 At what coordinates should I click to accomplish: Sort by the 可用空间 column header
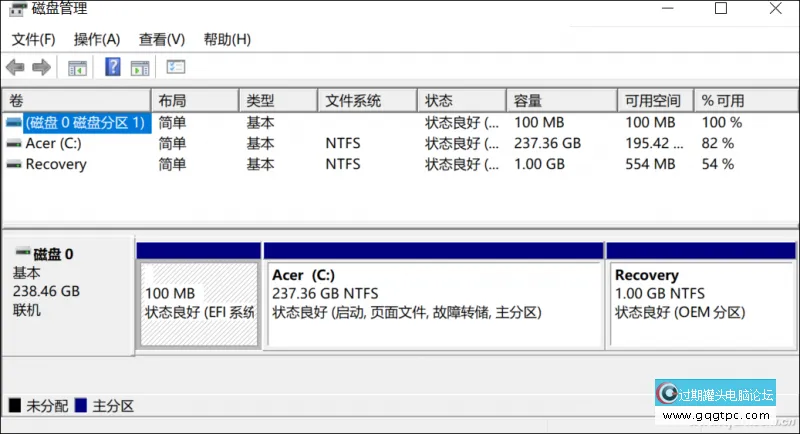tap(656, 100)
